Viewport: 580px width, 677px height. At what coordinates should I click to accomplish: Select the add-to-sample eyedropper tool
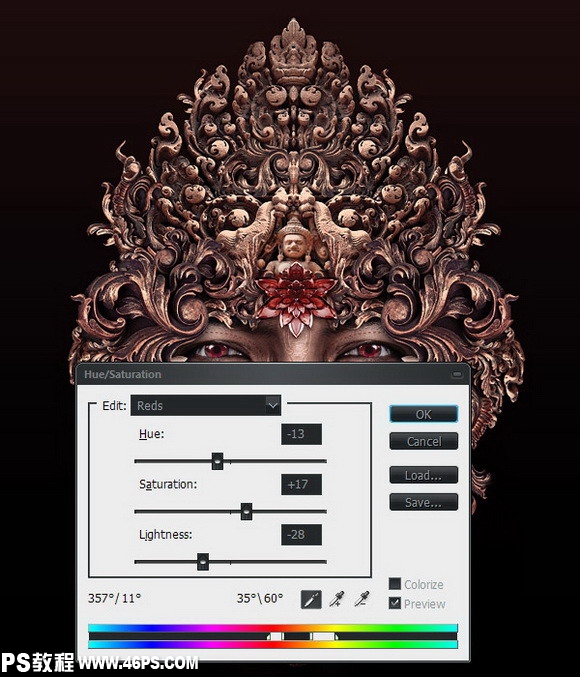(336, 599)
